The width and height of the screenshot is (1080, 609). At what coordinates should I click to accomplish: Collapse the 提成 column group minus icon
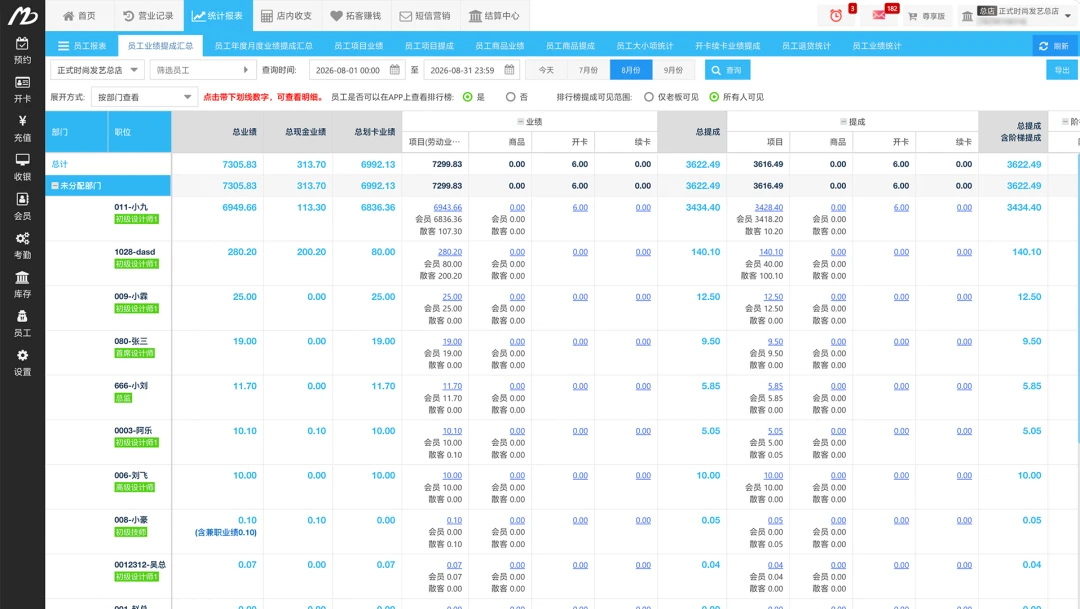point(843,121)
